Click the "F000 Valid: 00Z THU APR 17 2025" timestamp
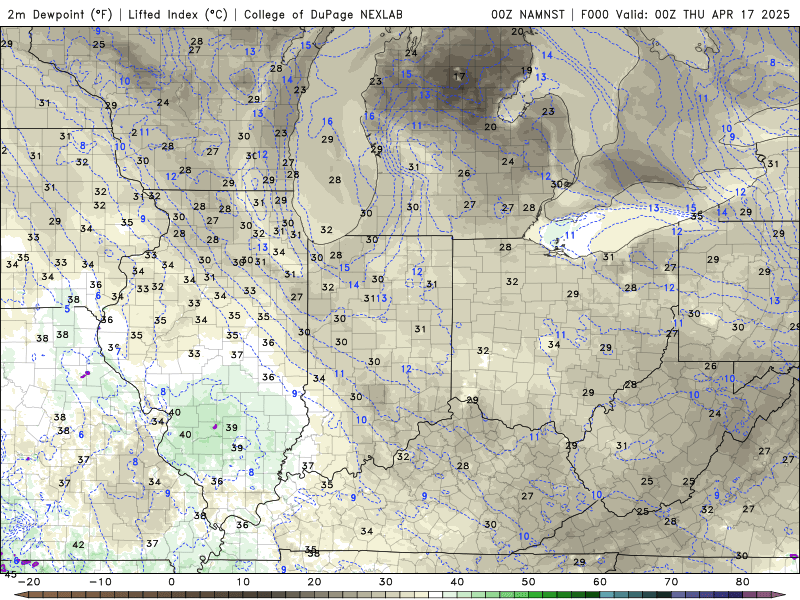The width and height of the screenshot is (800, 600). click(x=685, y=14)
